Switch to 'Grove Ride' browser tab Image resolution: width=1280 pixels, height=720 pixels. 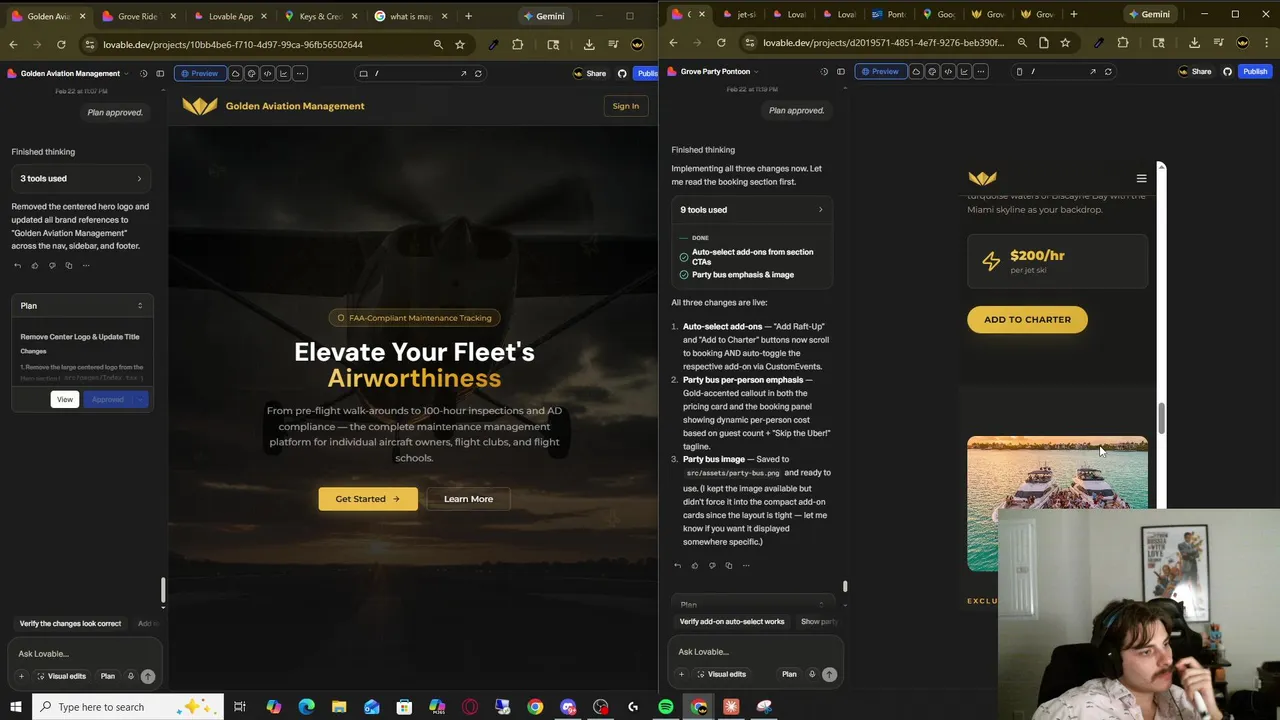(137, 16)
